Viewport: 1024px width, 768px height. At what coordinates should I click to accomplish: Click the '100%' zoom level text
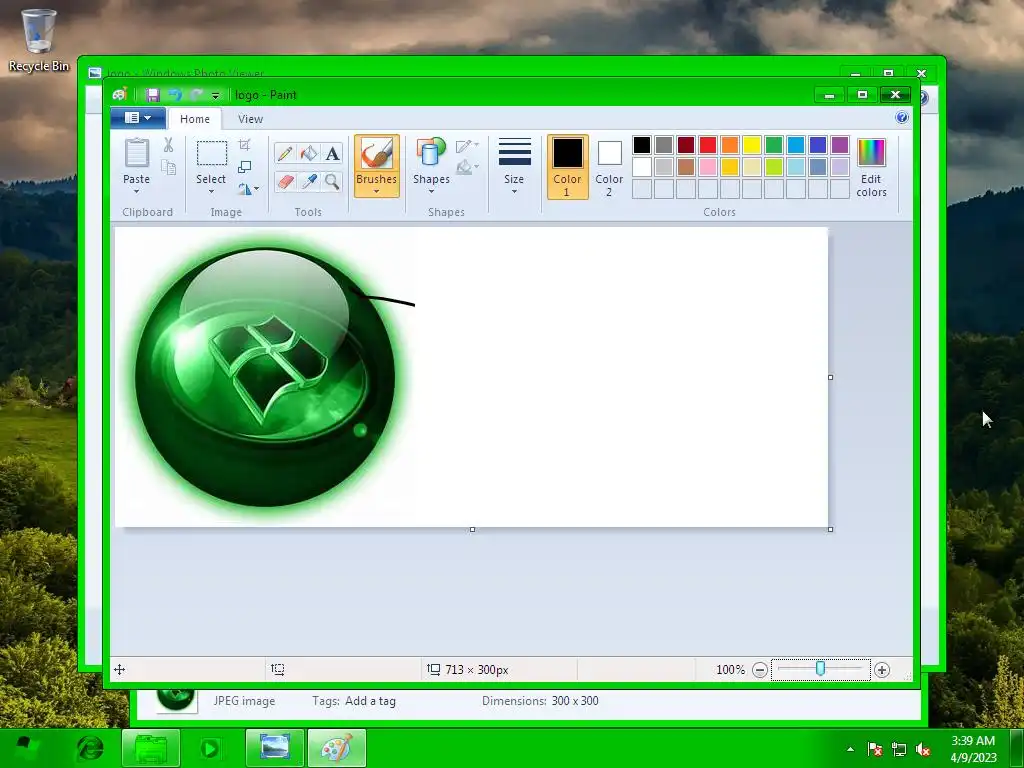point(730,669)
